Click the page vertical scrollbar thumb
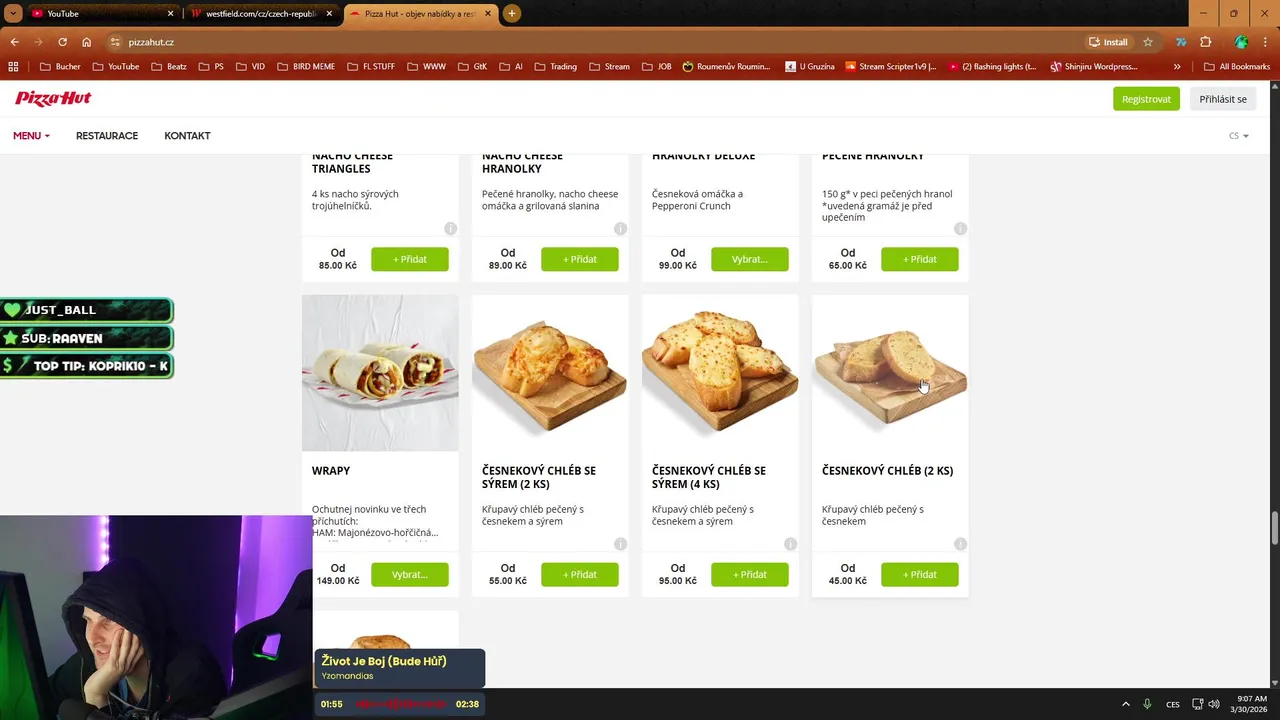 click(1274, 528)
